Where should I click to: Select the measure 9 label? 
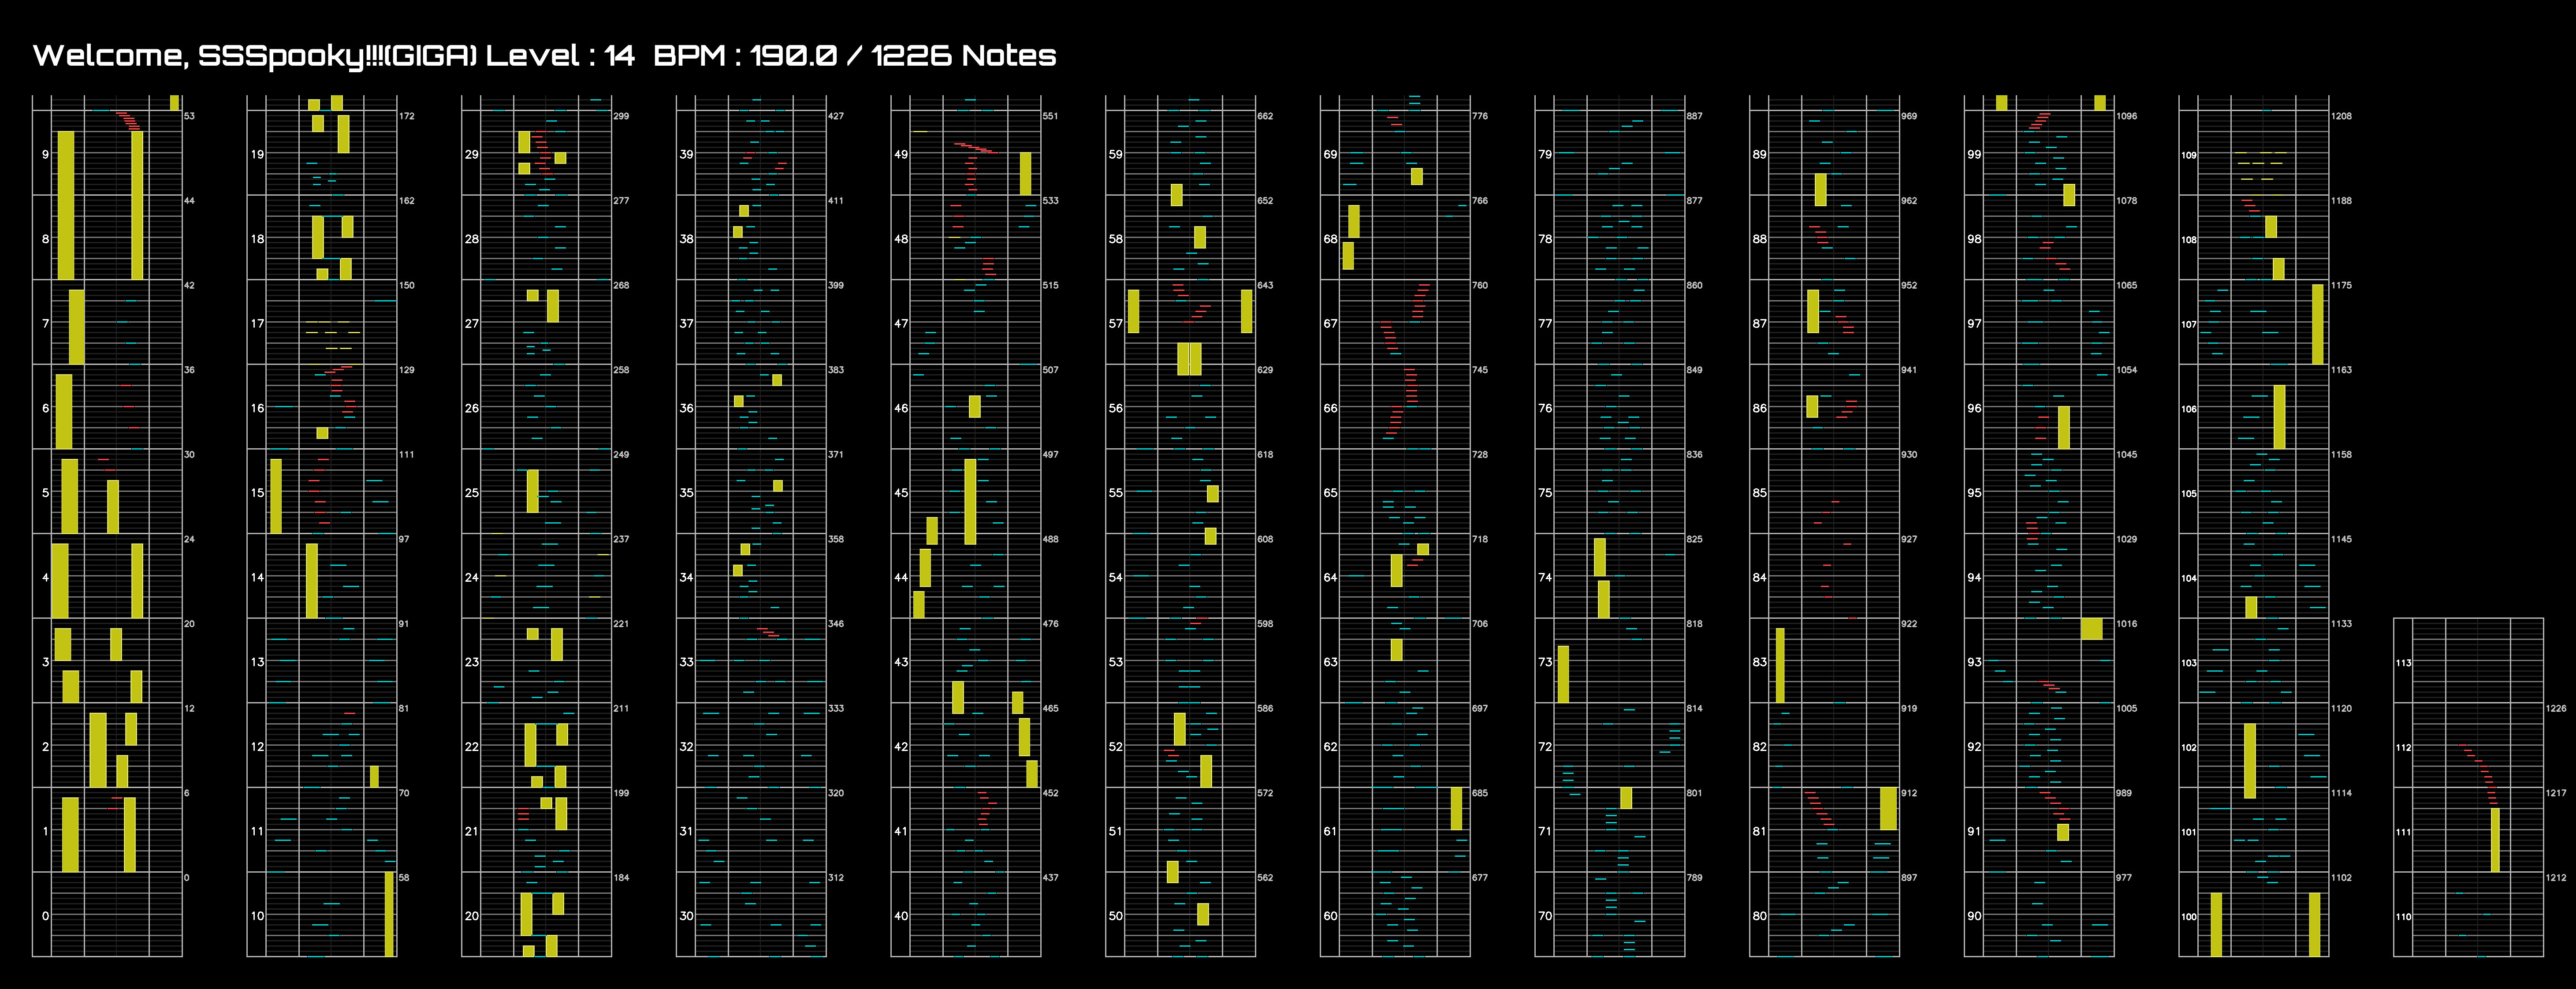click(45, 154)
